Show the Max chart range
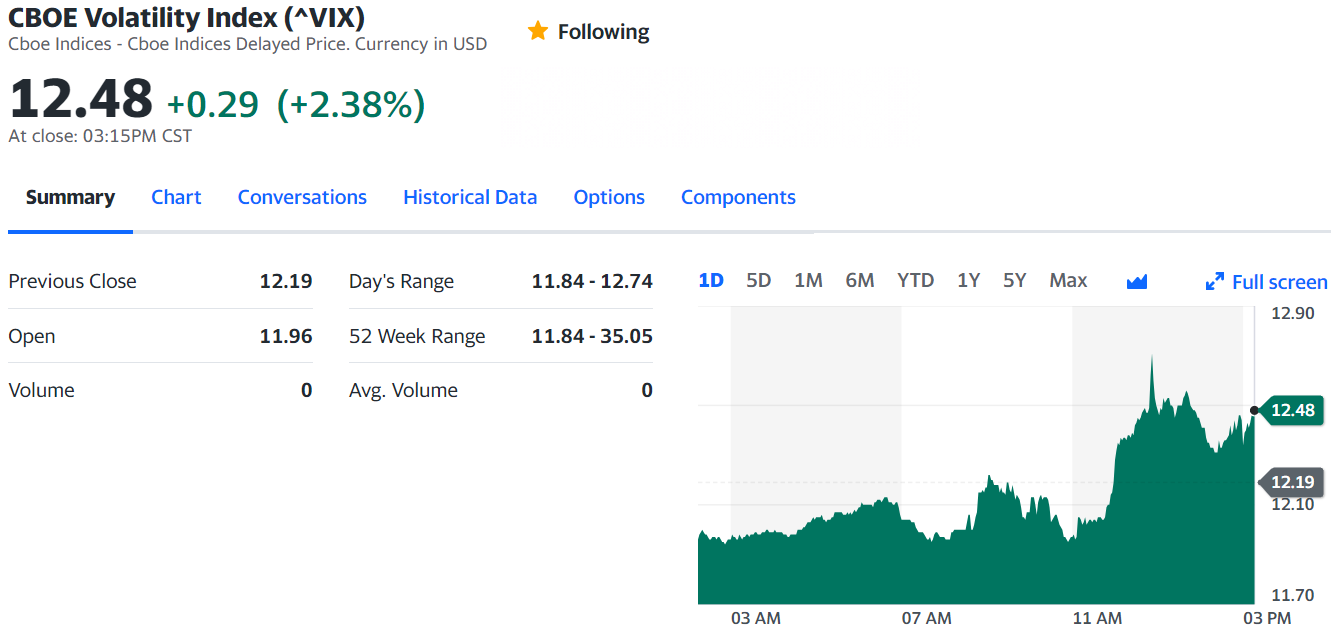The image size is (1331, 632). tap(1068, 281)
